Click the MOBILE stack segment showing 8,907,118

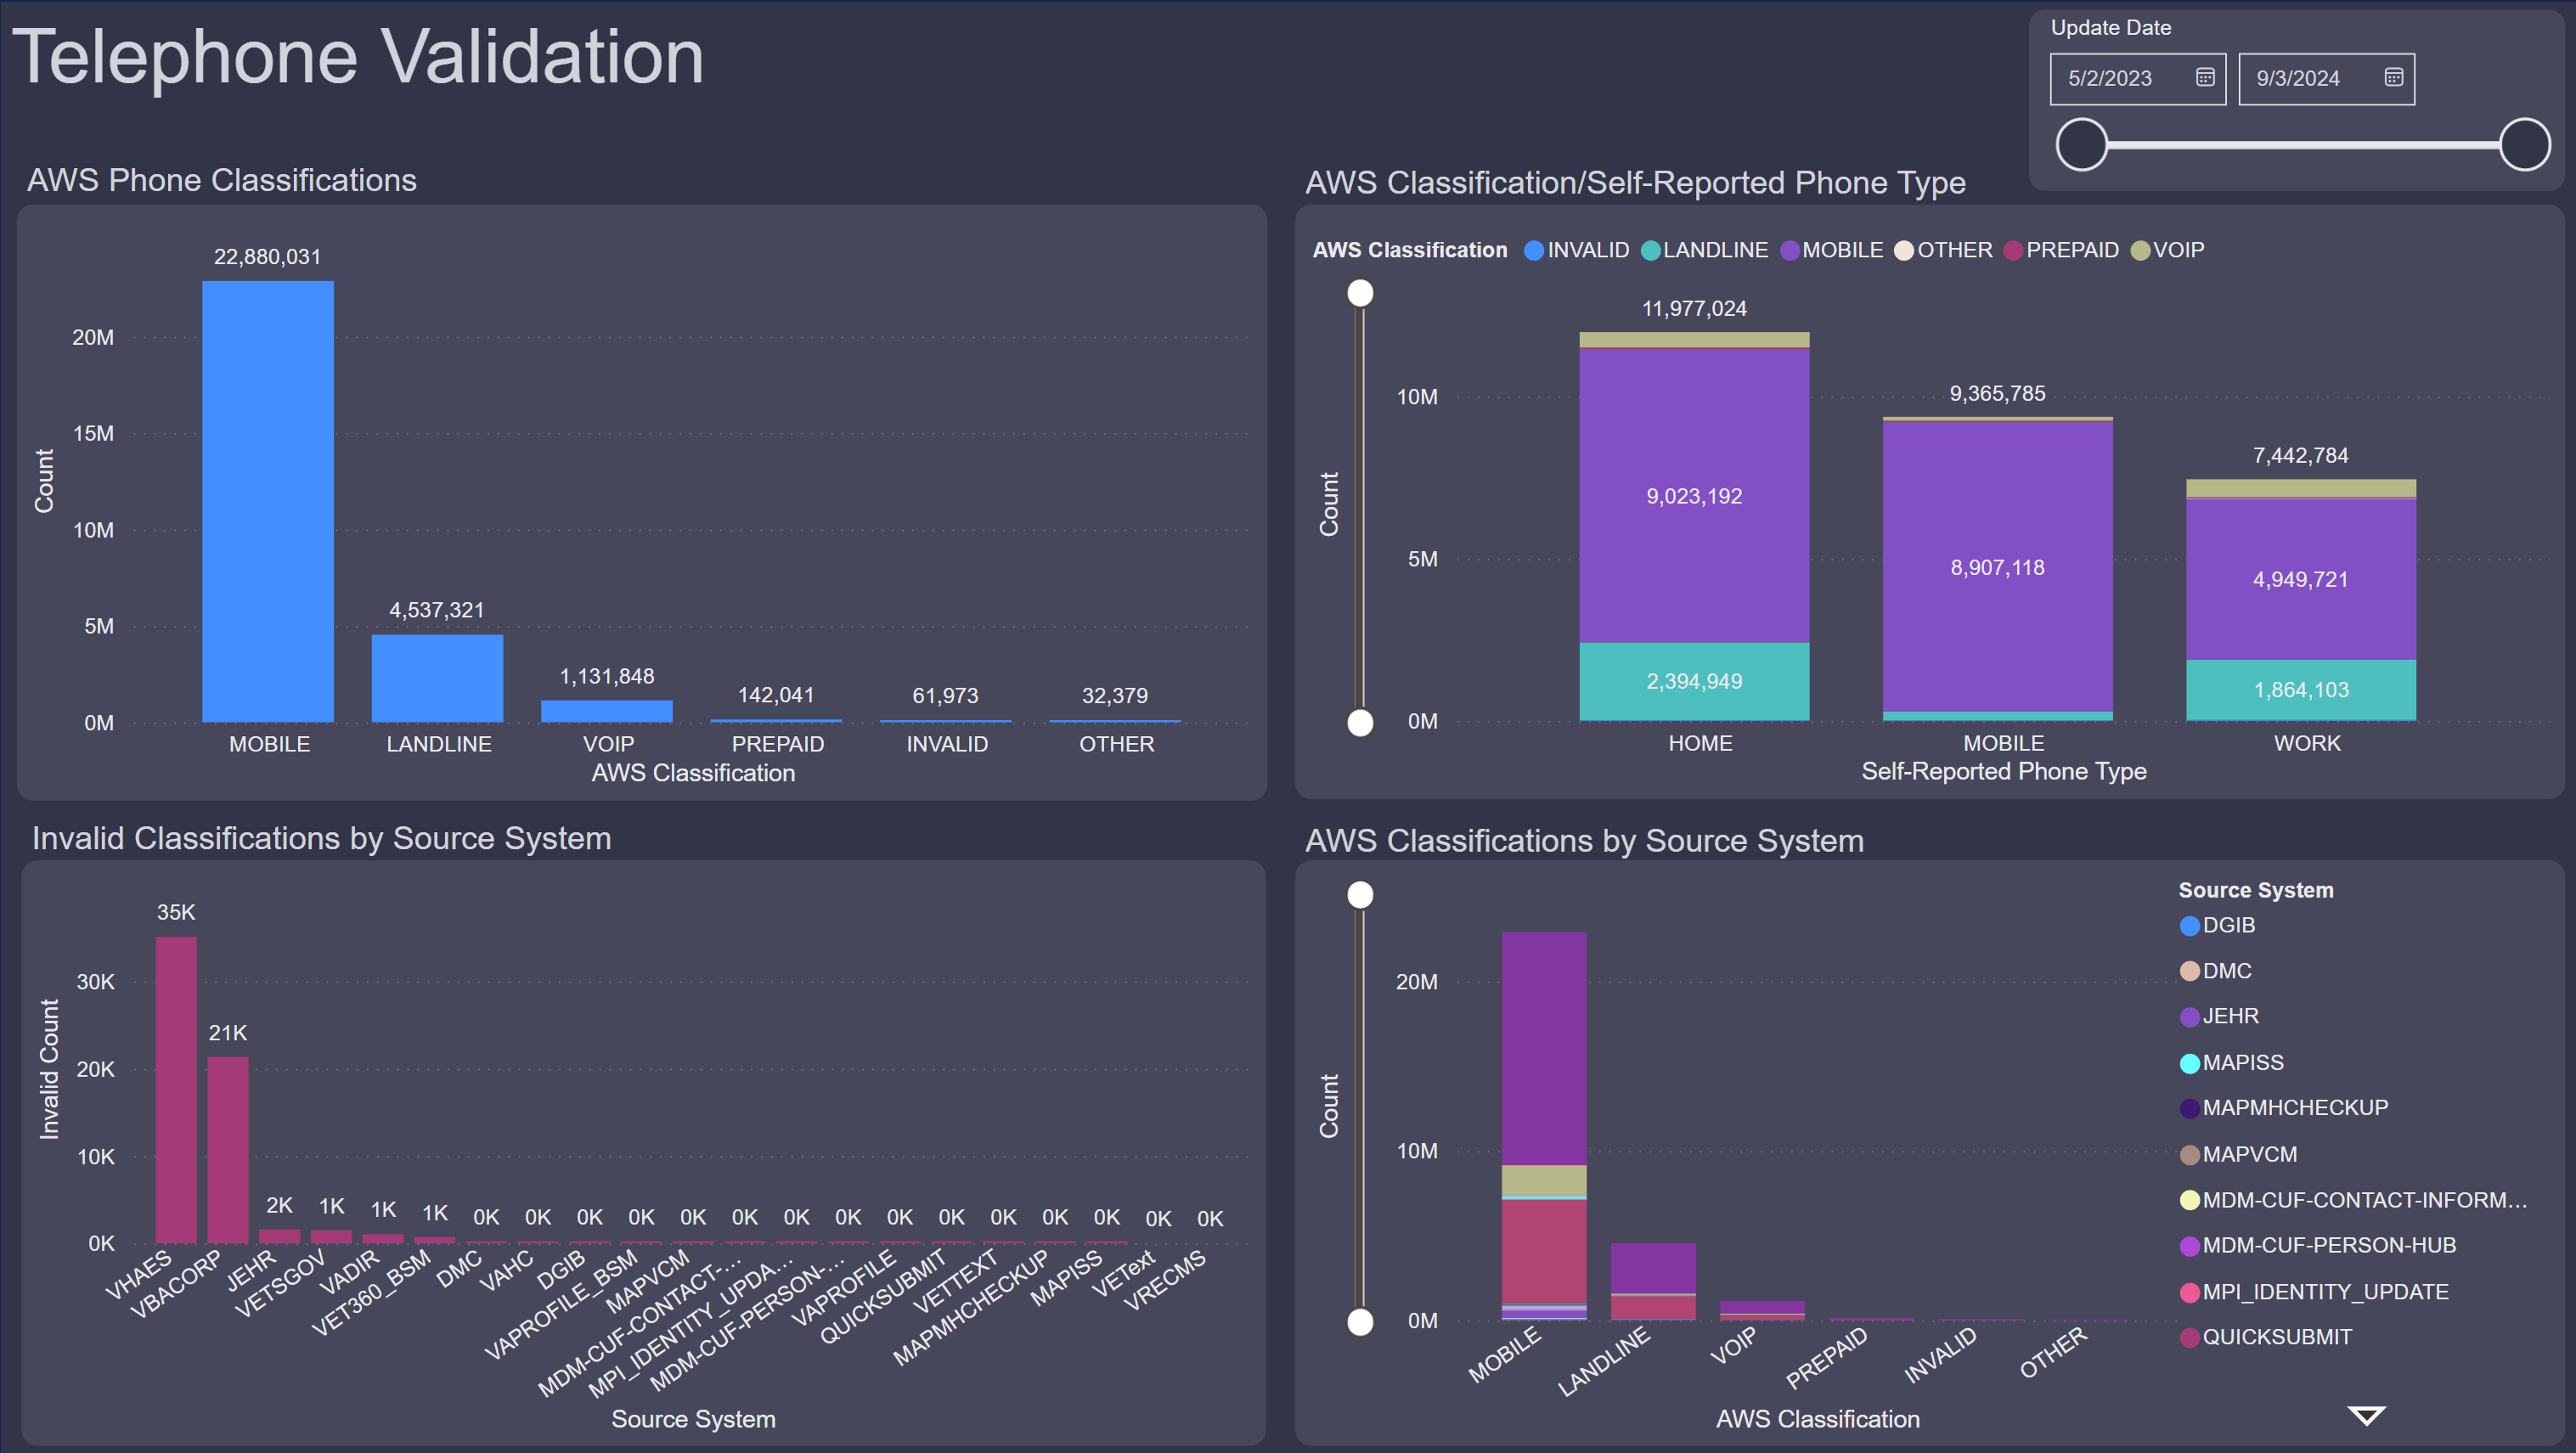click(x=1997, y=567)
